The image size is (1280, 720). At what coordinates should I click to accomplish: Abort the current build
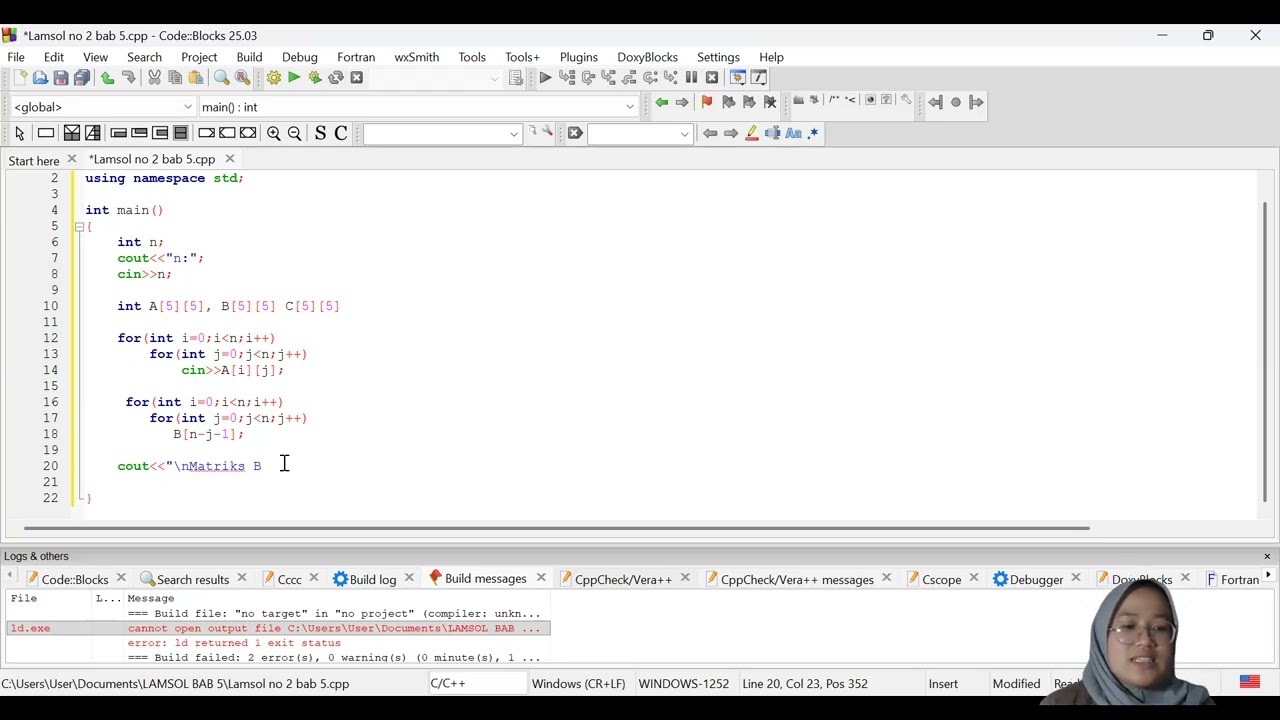coord(357,78)
